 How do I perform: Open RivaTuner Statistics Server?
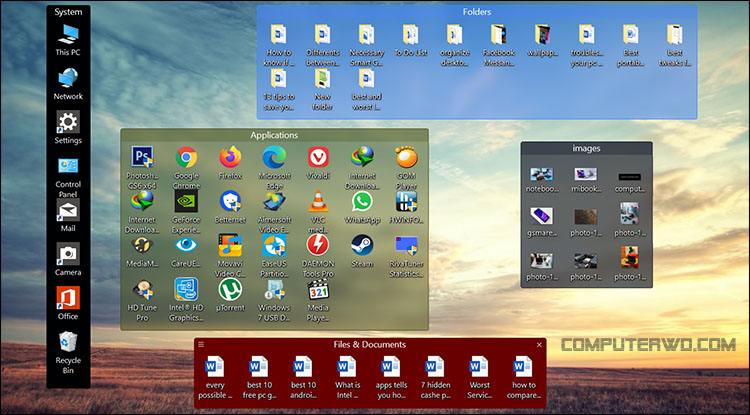click(x=406, y=245)
